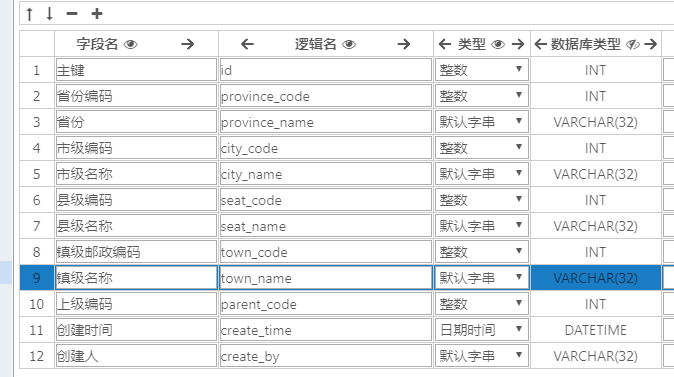
Task: Edit the 市级名称 field name input
Action: pyautogui.click(x=136, y=174)
